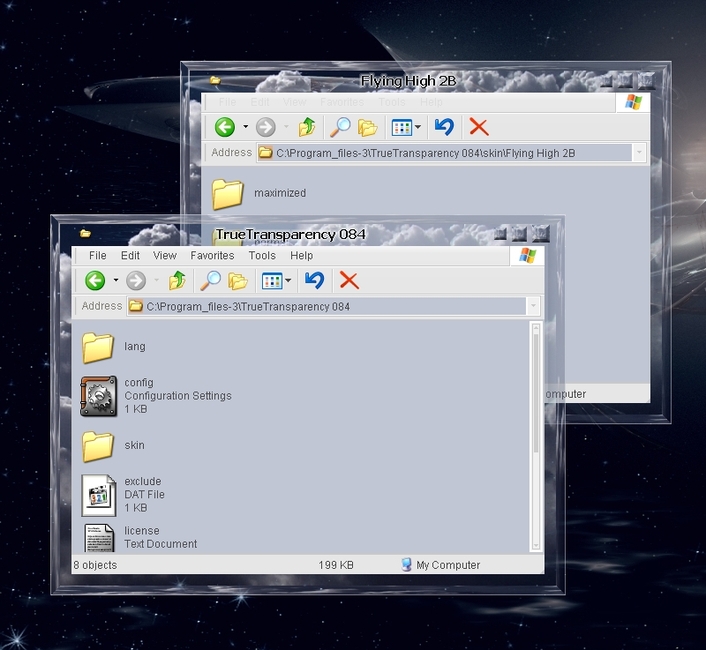Viewport: 706px width, 650px height.
Task: Toggle Folders pane in Flying High 2B window
Action: point(368,127)
